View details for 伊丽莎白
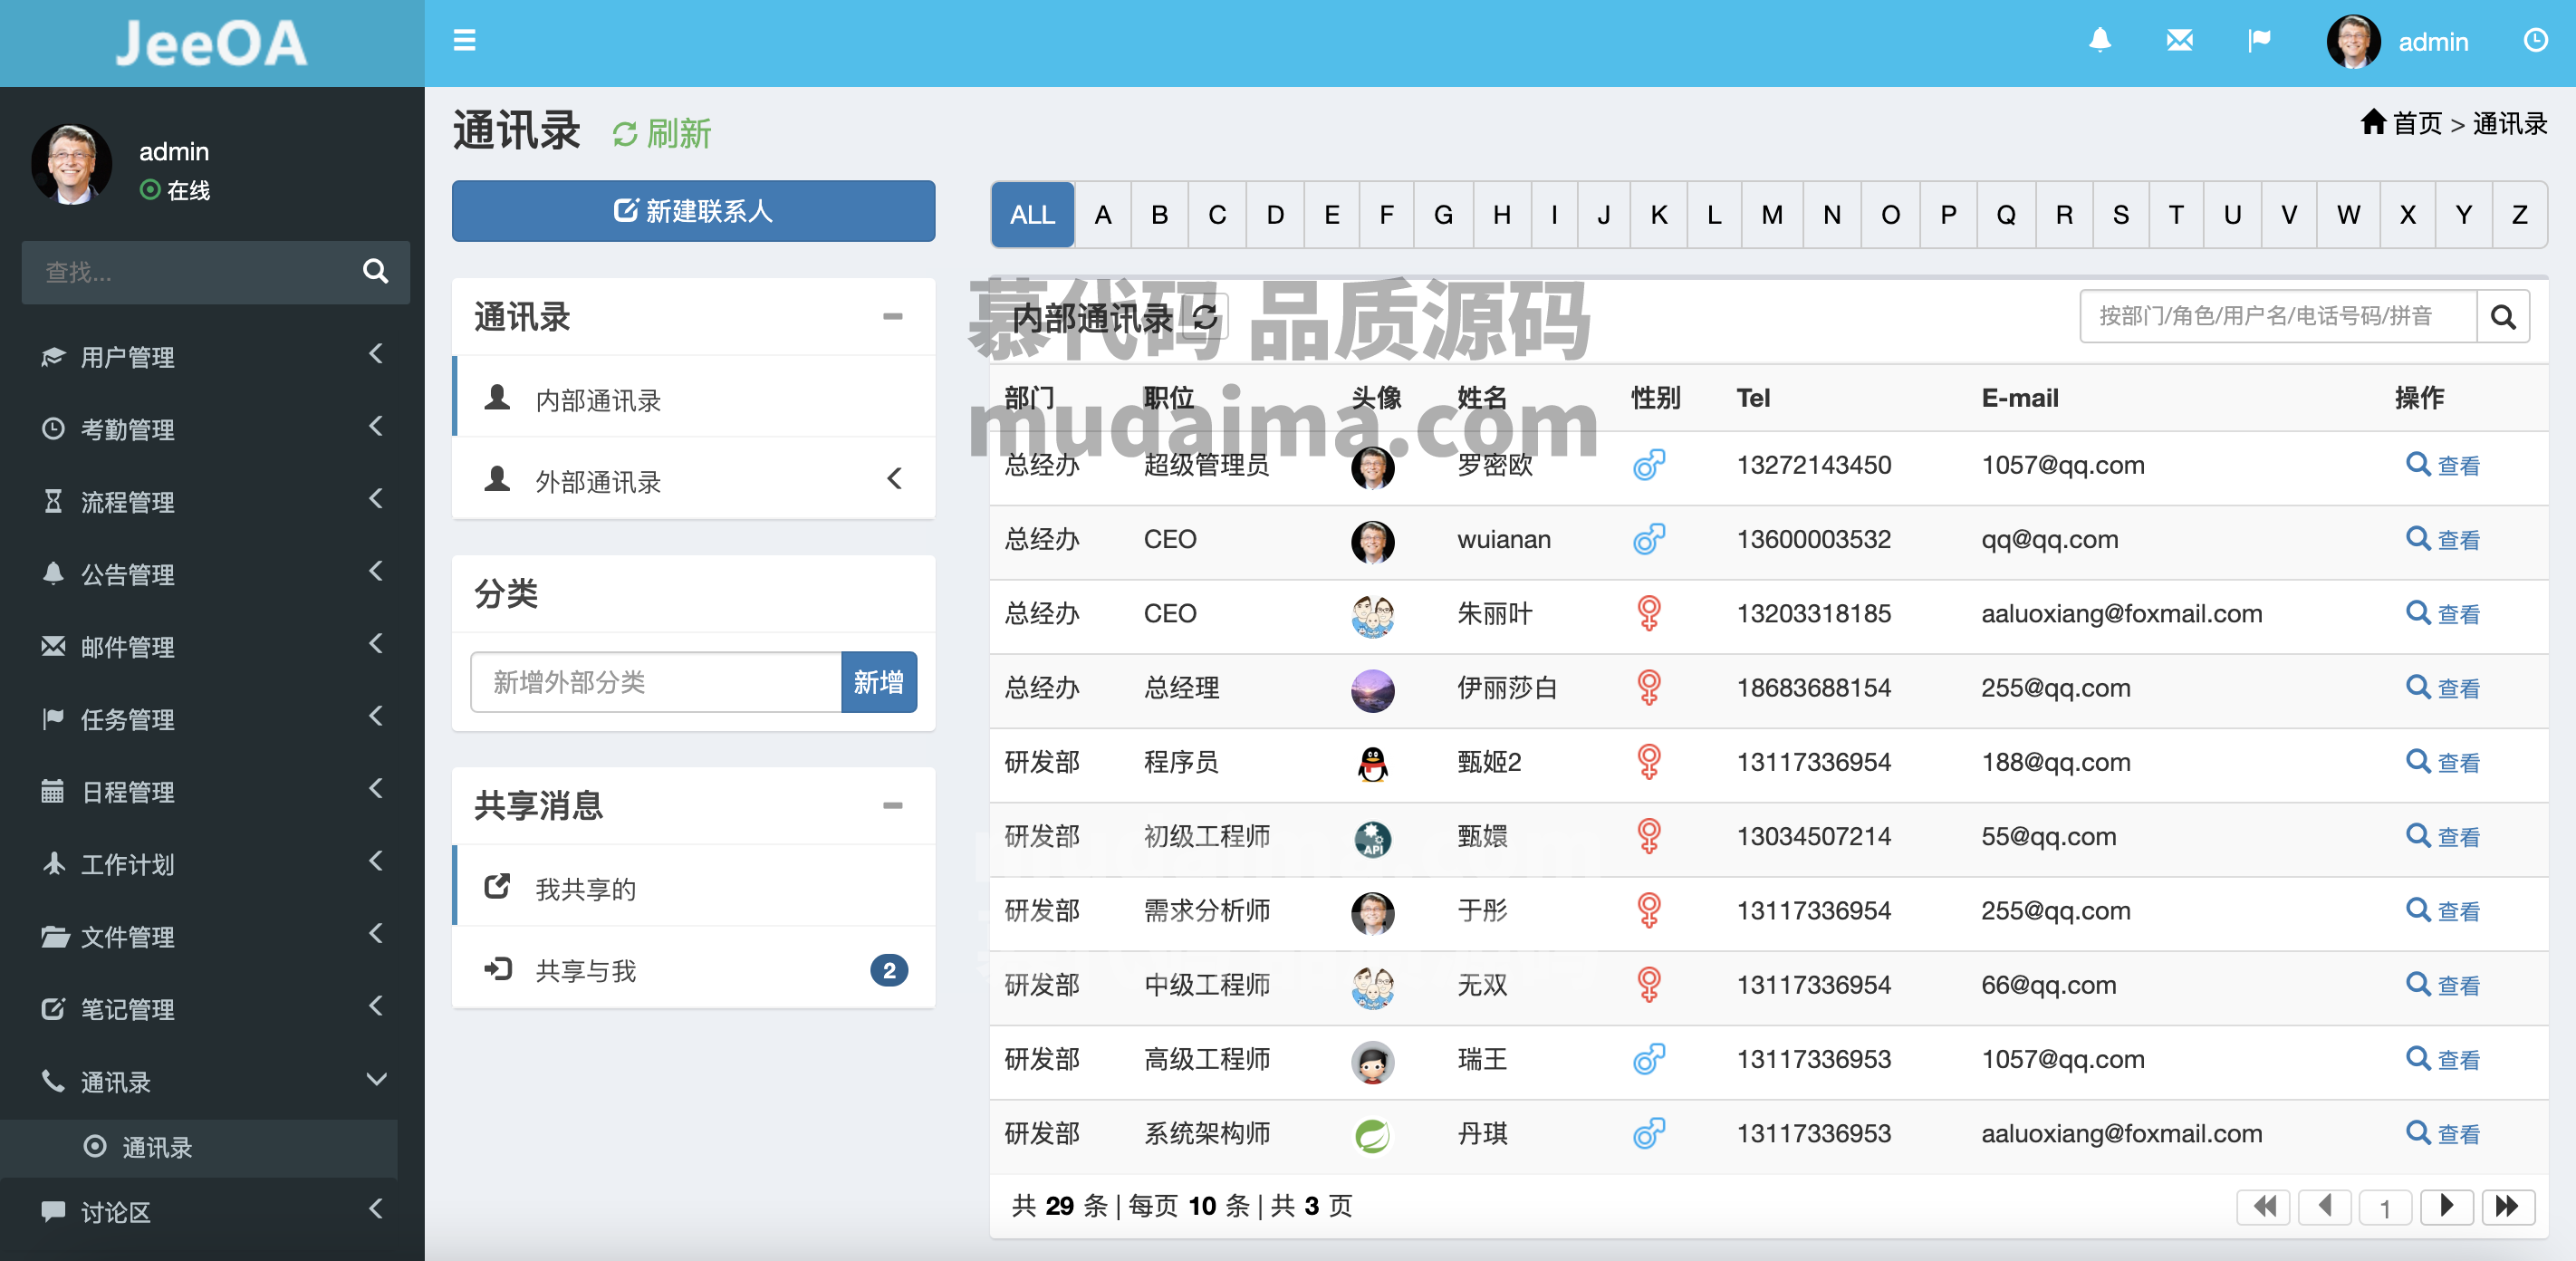This screenshot has width=2576, height=1261. pos(2443,688)
